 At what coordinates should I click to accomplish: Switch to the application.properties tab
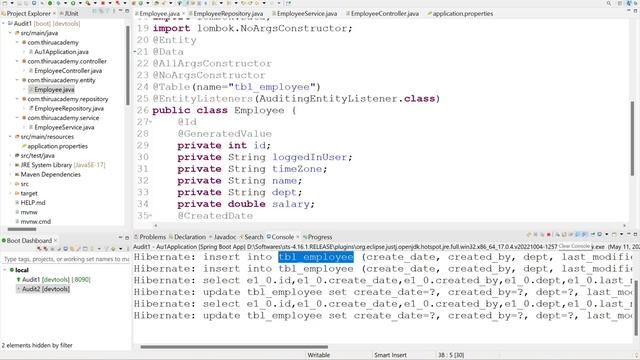pyautogui.click(x=462, y=13)
